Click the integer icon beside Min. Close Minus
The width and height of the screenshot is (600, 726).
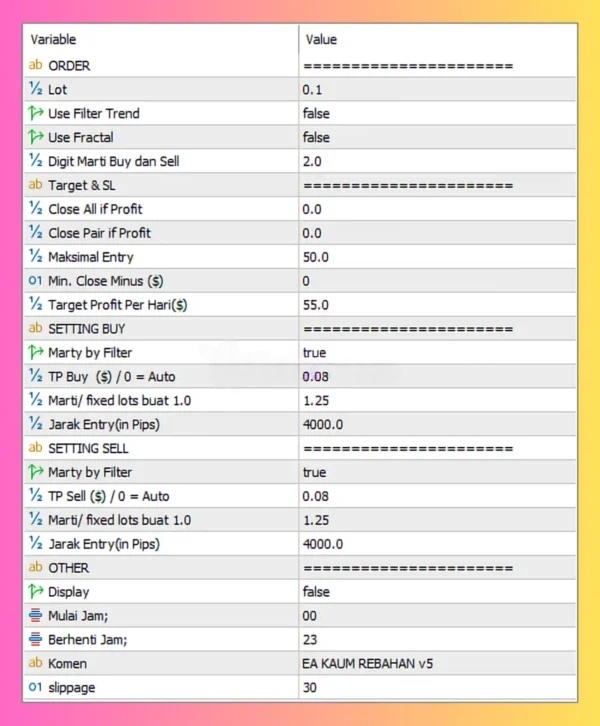point(36,281)
